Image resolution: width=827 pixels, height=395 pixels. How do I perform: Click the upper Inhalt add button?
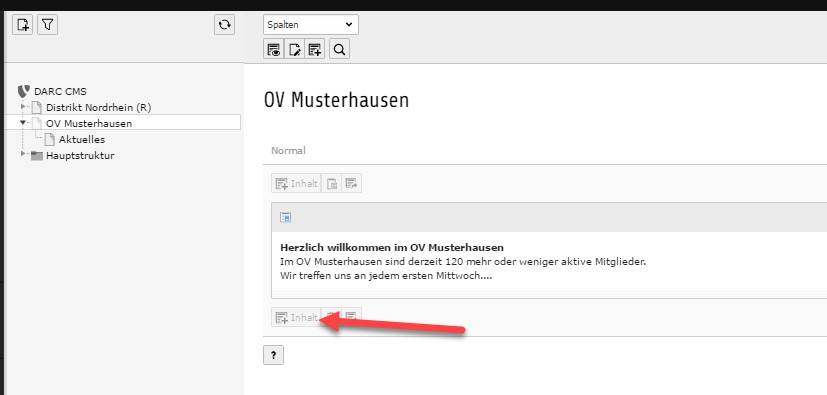[x=296, y=184]
